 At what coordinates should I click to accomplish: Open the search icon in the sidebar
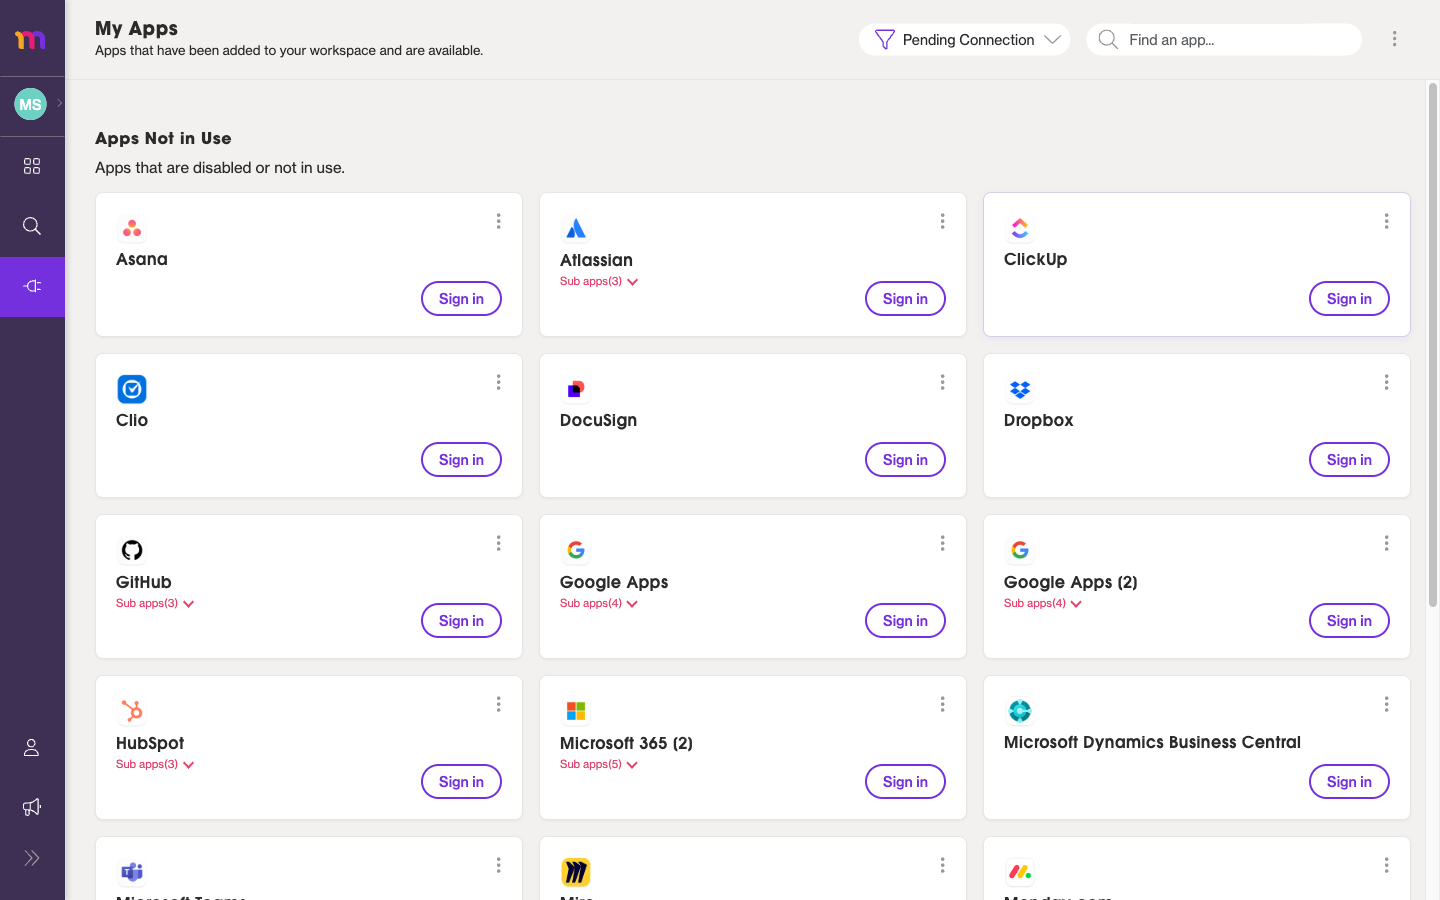click(32, 226)
